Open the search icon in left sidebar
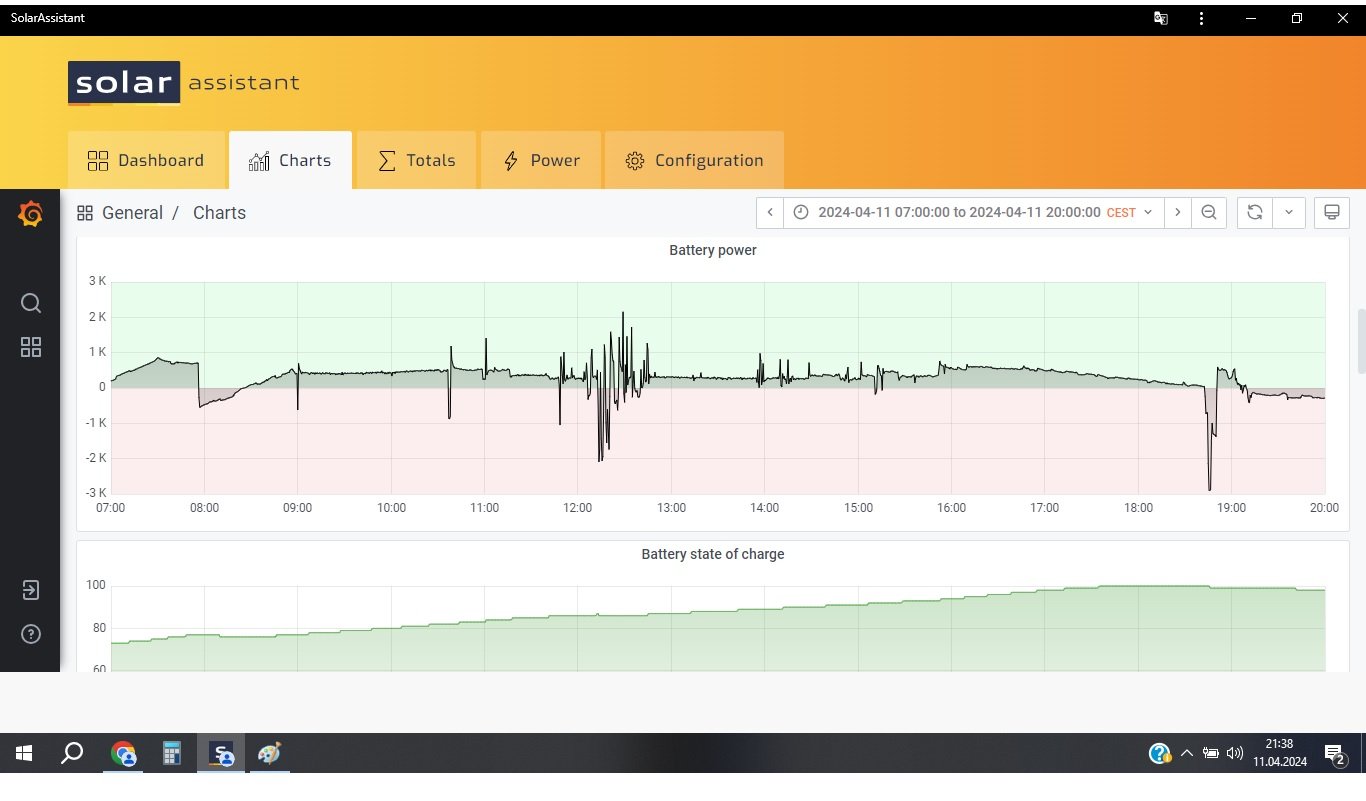 (31, 303)
